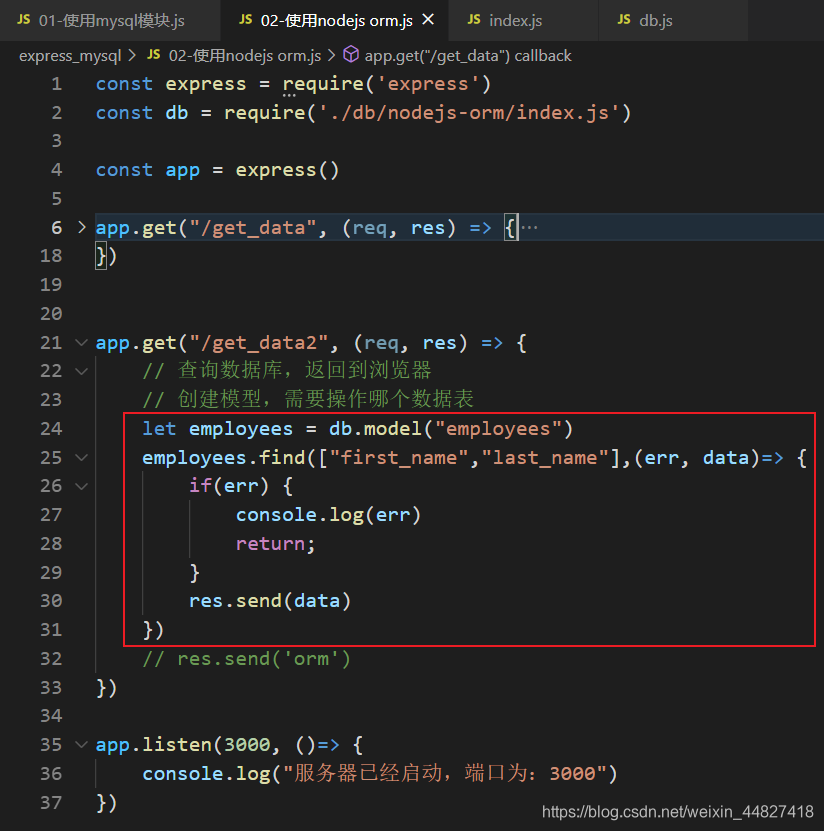The height and width of the screenshot is (831, 824).
Task: Click the comment 查询数据库，返回到浏览器
Action: (x=287, y=371)
